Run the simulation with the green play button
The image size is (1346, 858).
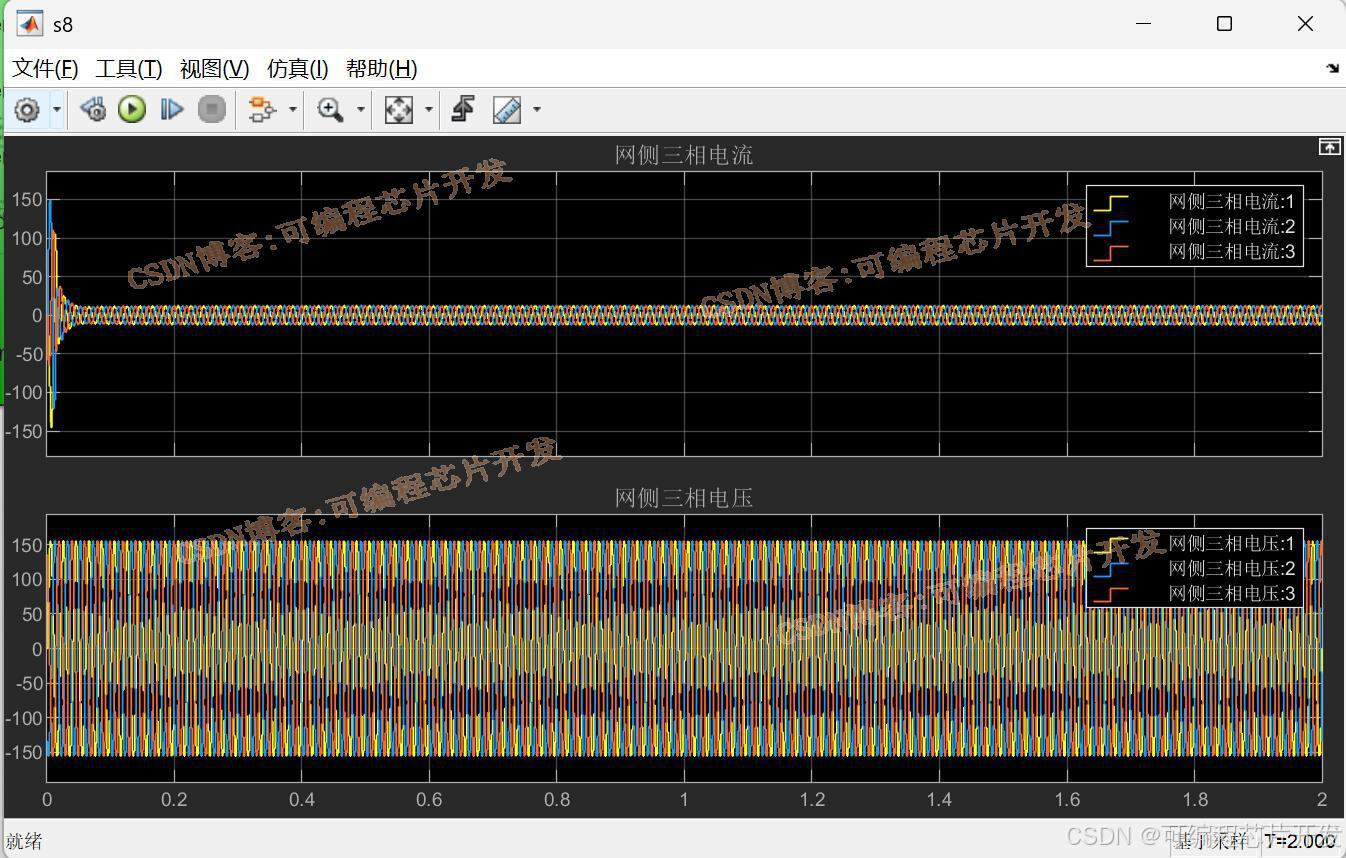132,109
